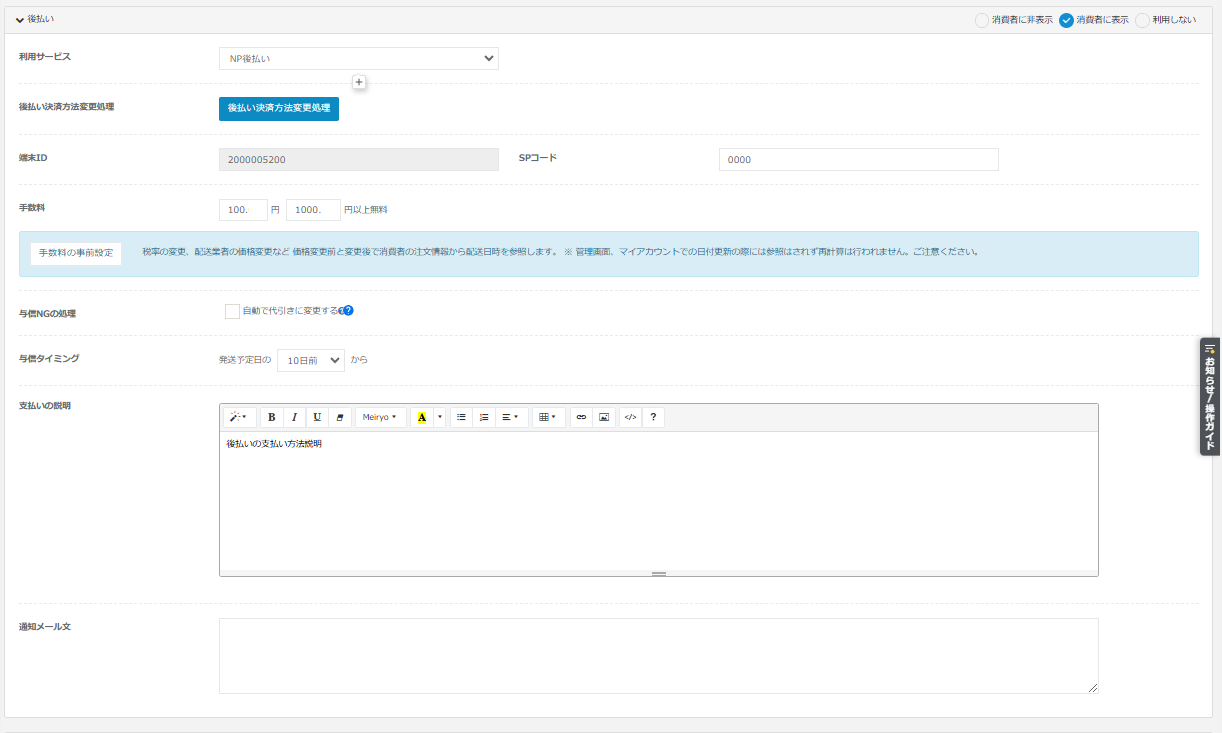Screen dimensions: 1222x733
Task: Enable 自動で代引きに変更する checkbox
Action: click(x=232, y=311)
